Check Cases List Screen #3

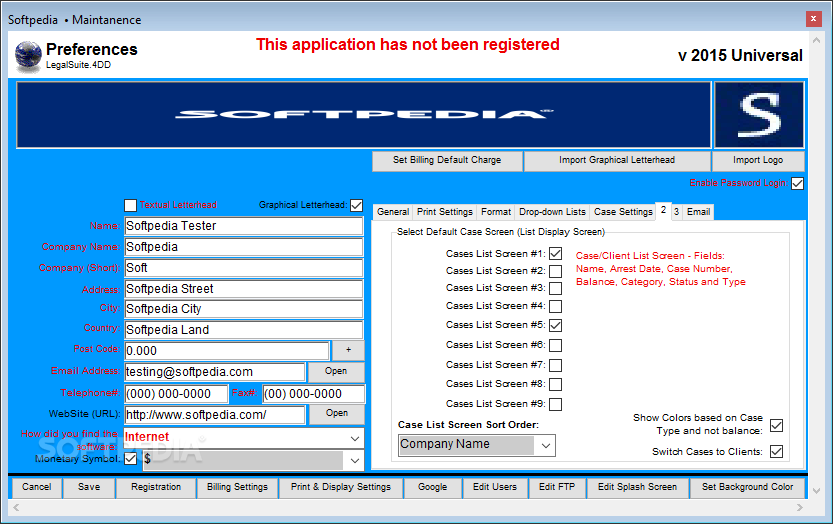tap(556, 288)
